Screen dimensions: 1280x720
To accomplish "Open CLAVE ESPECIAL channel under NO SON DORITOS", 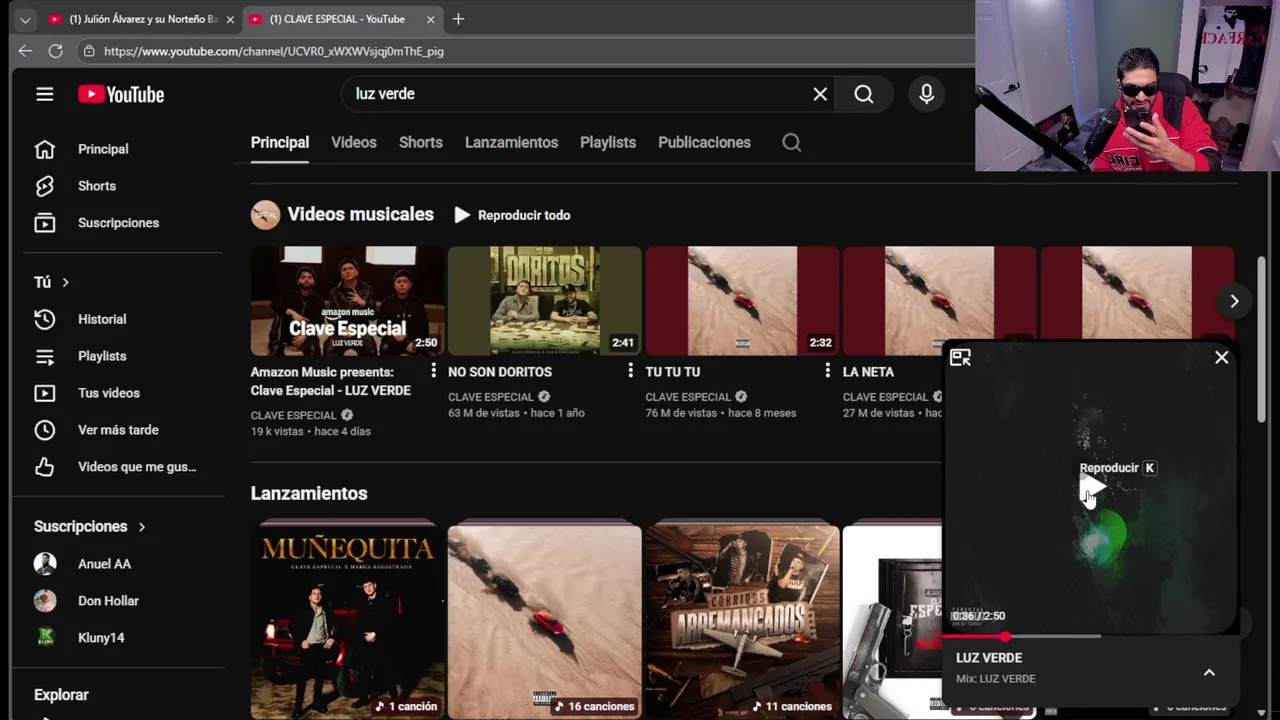I will tap(491, 397).
